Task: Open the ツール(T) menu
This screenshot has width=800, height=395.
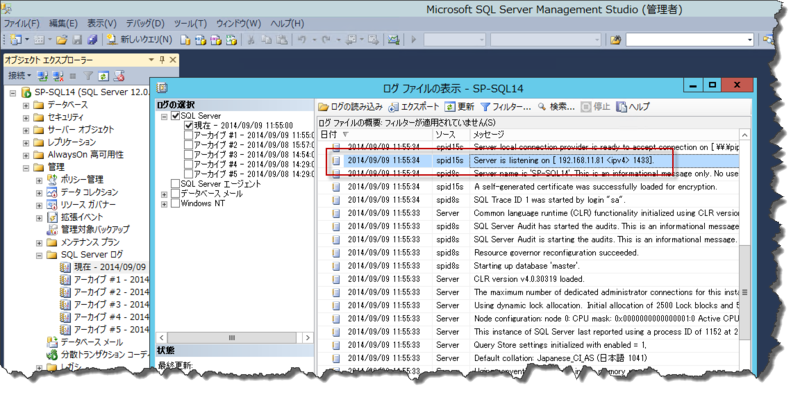Action: [x=190, y=23]
